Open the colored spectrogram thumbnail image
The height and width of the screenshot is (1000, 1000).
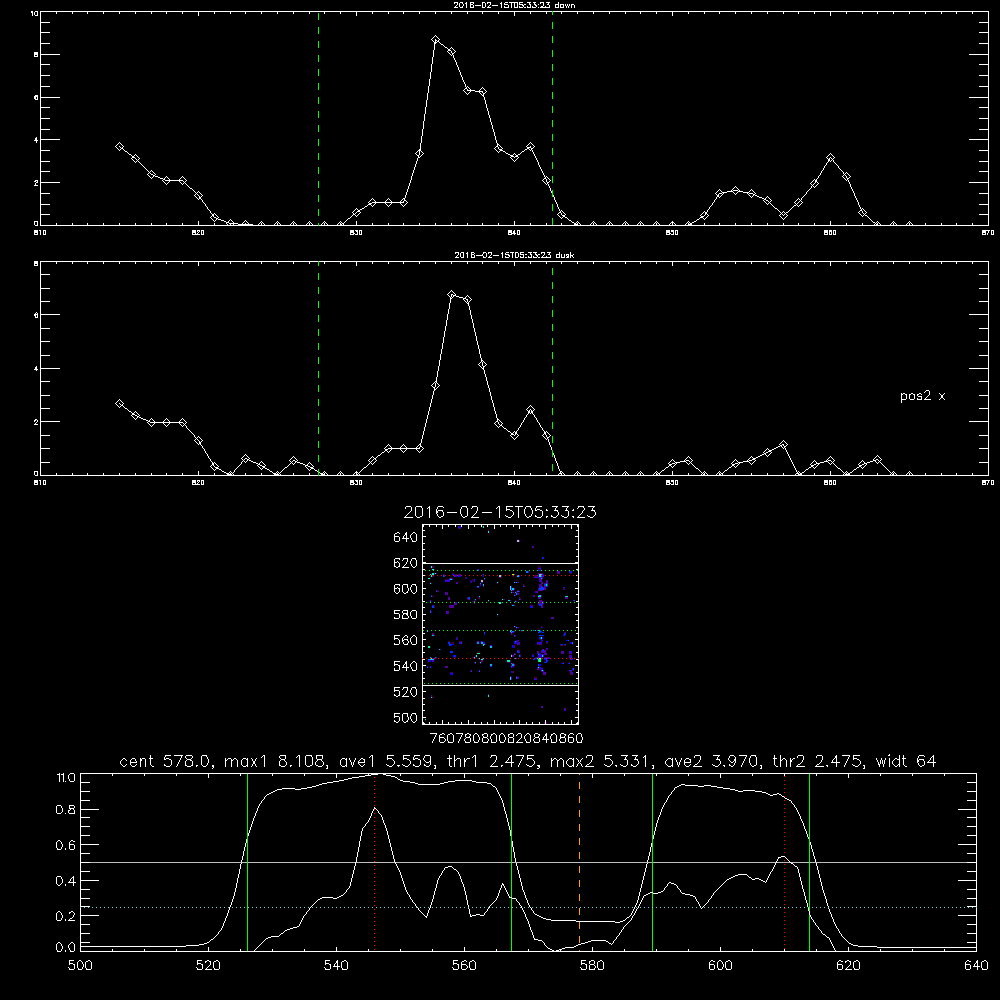(500, 624)
